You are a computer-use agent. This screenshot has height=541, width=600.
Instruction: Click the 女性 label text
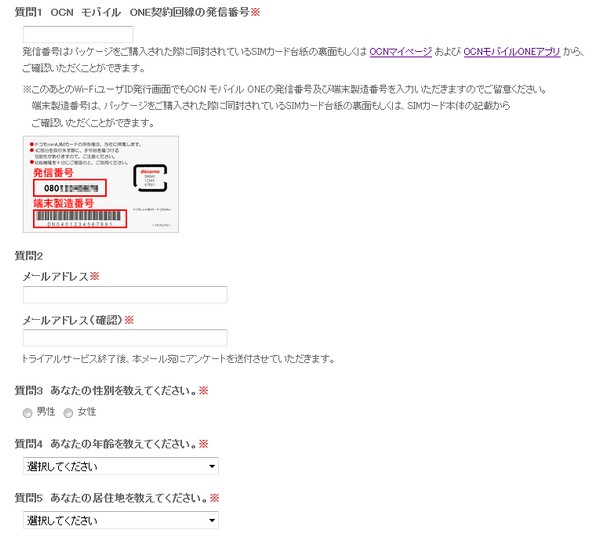pos(87,412)
